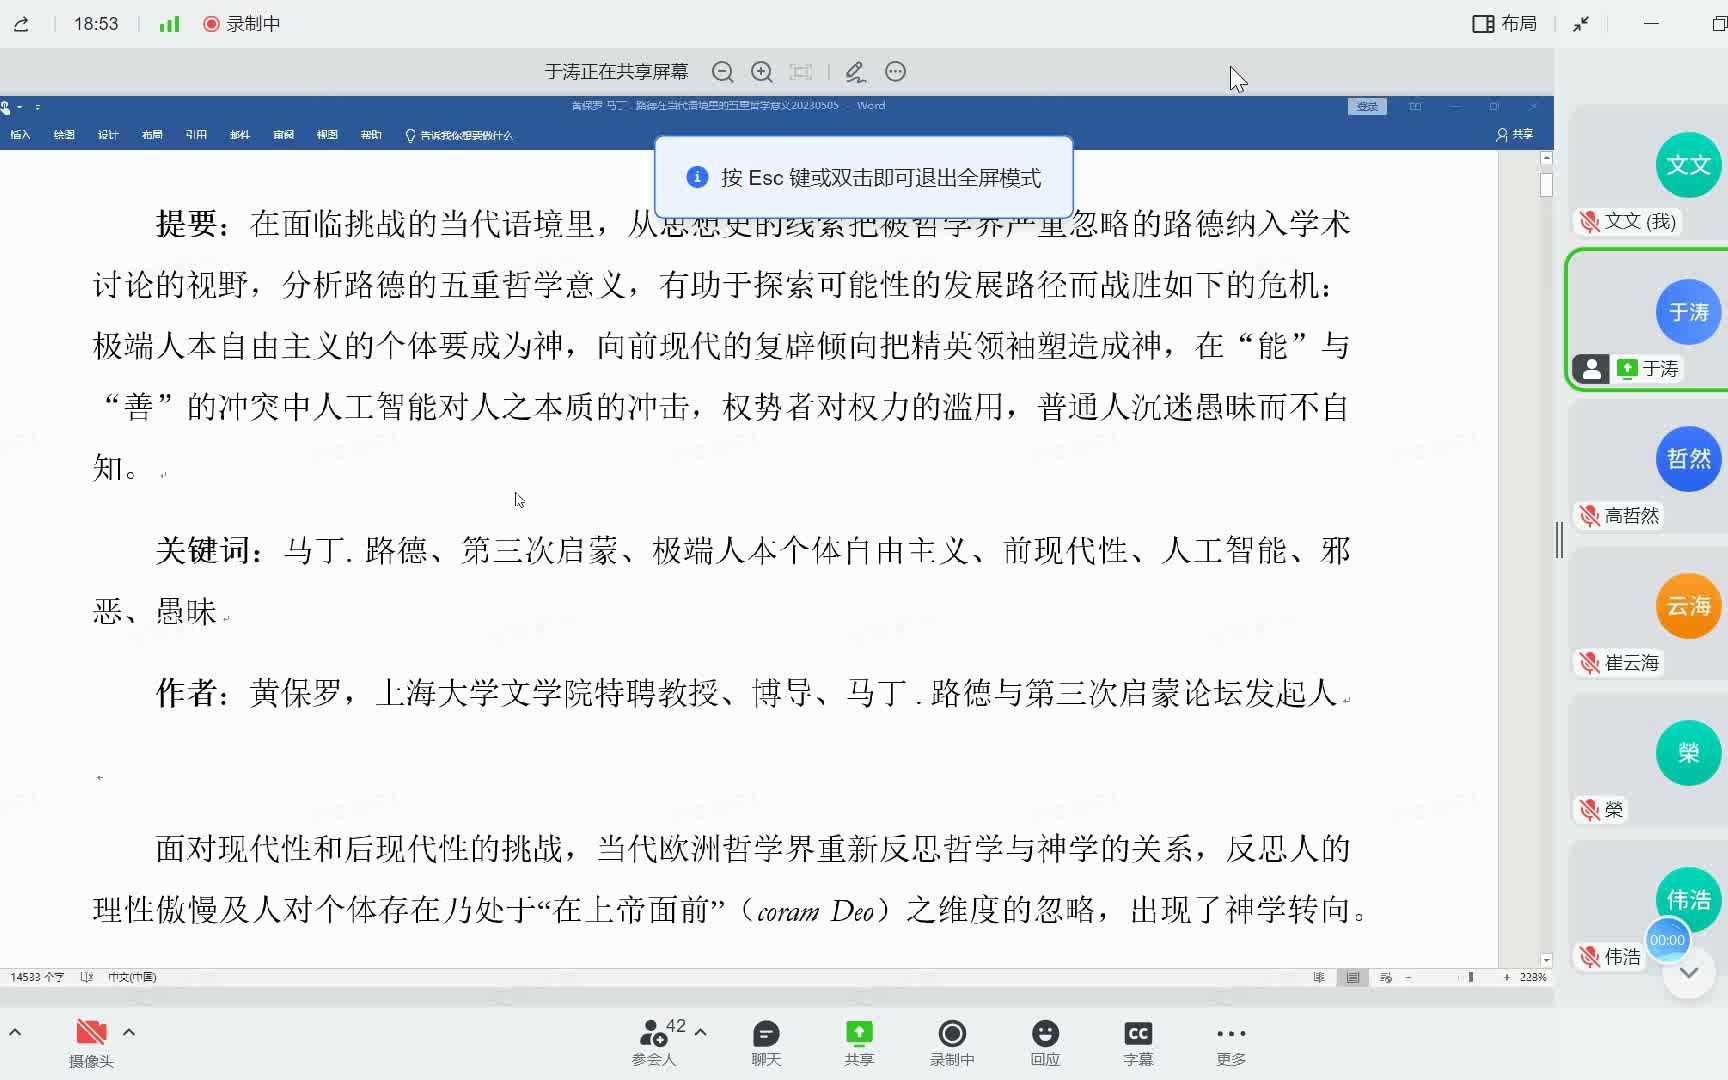Click the zoom in plus in Word
This screenshot has width=1728, height=1080.
(x=1506, y=977)
